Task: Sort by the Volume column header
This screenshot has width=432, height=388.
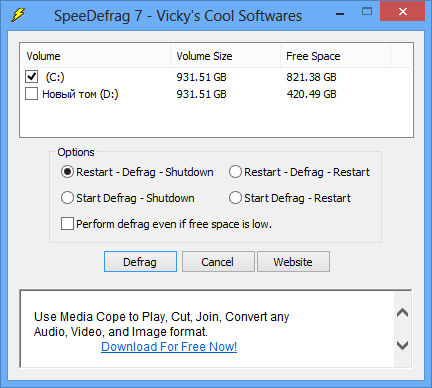Action: (95, 56)
